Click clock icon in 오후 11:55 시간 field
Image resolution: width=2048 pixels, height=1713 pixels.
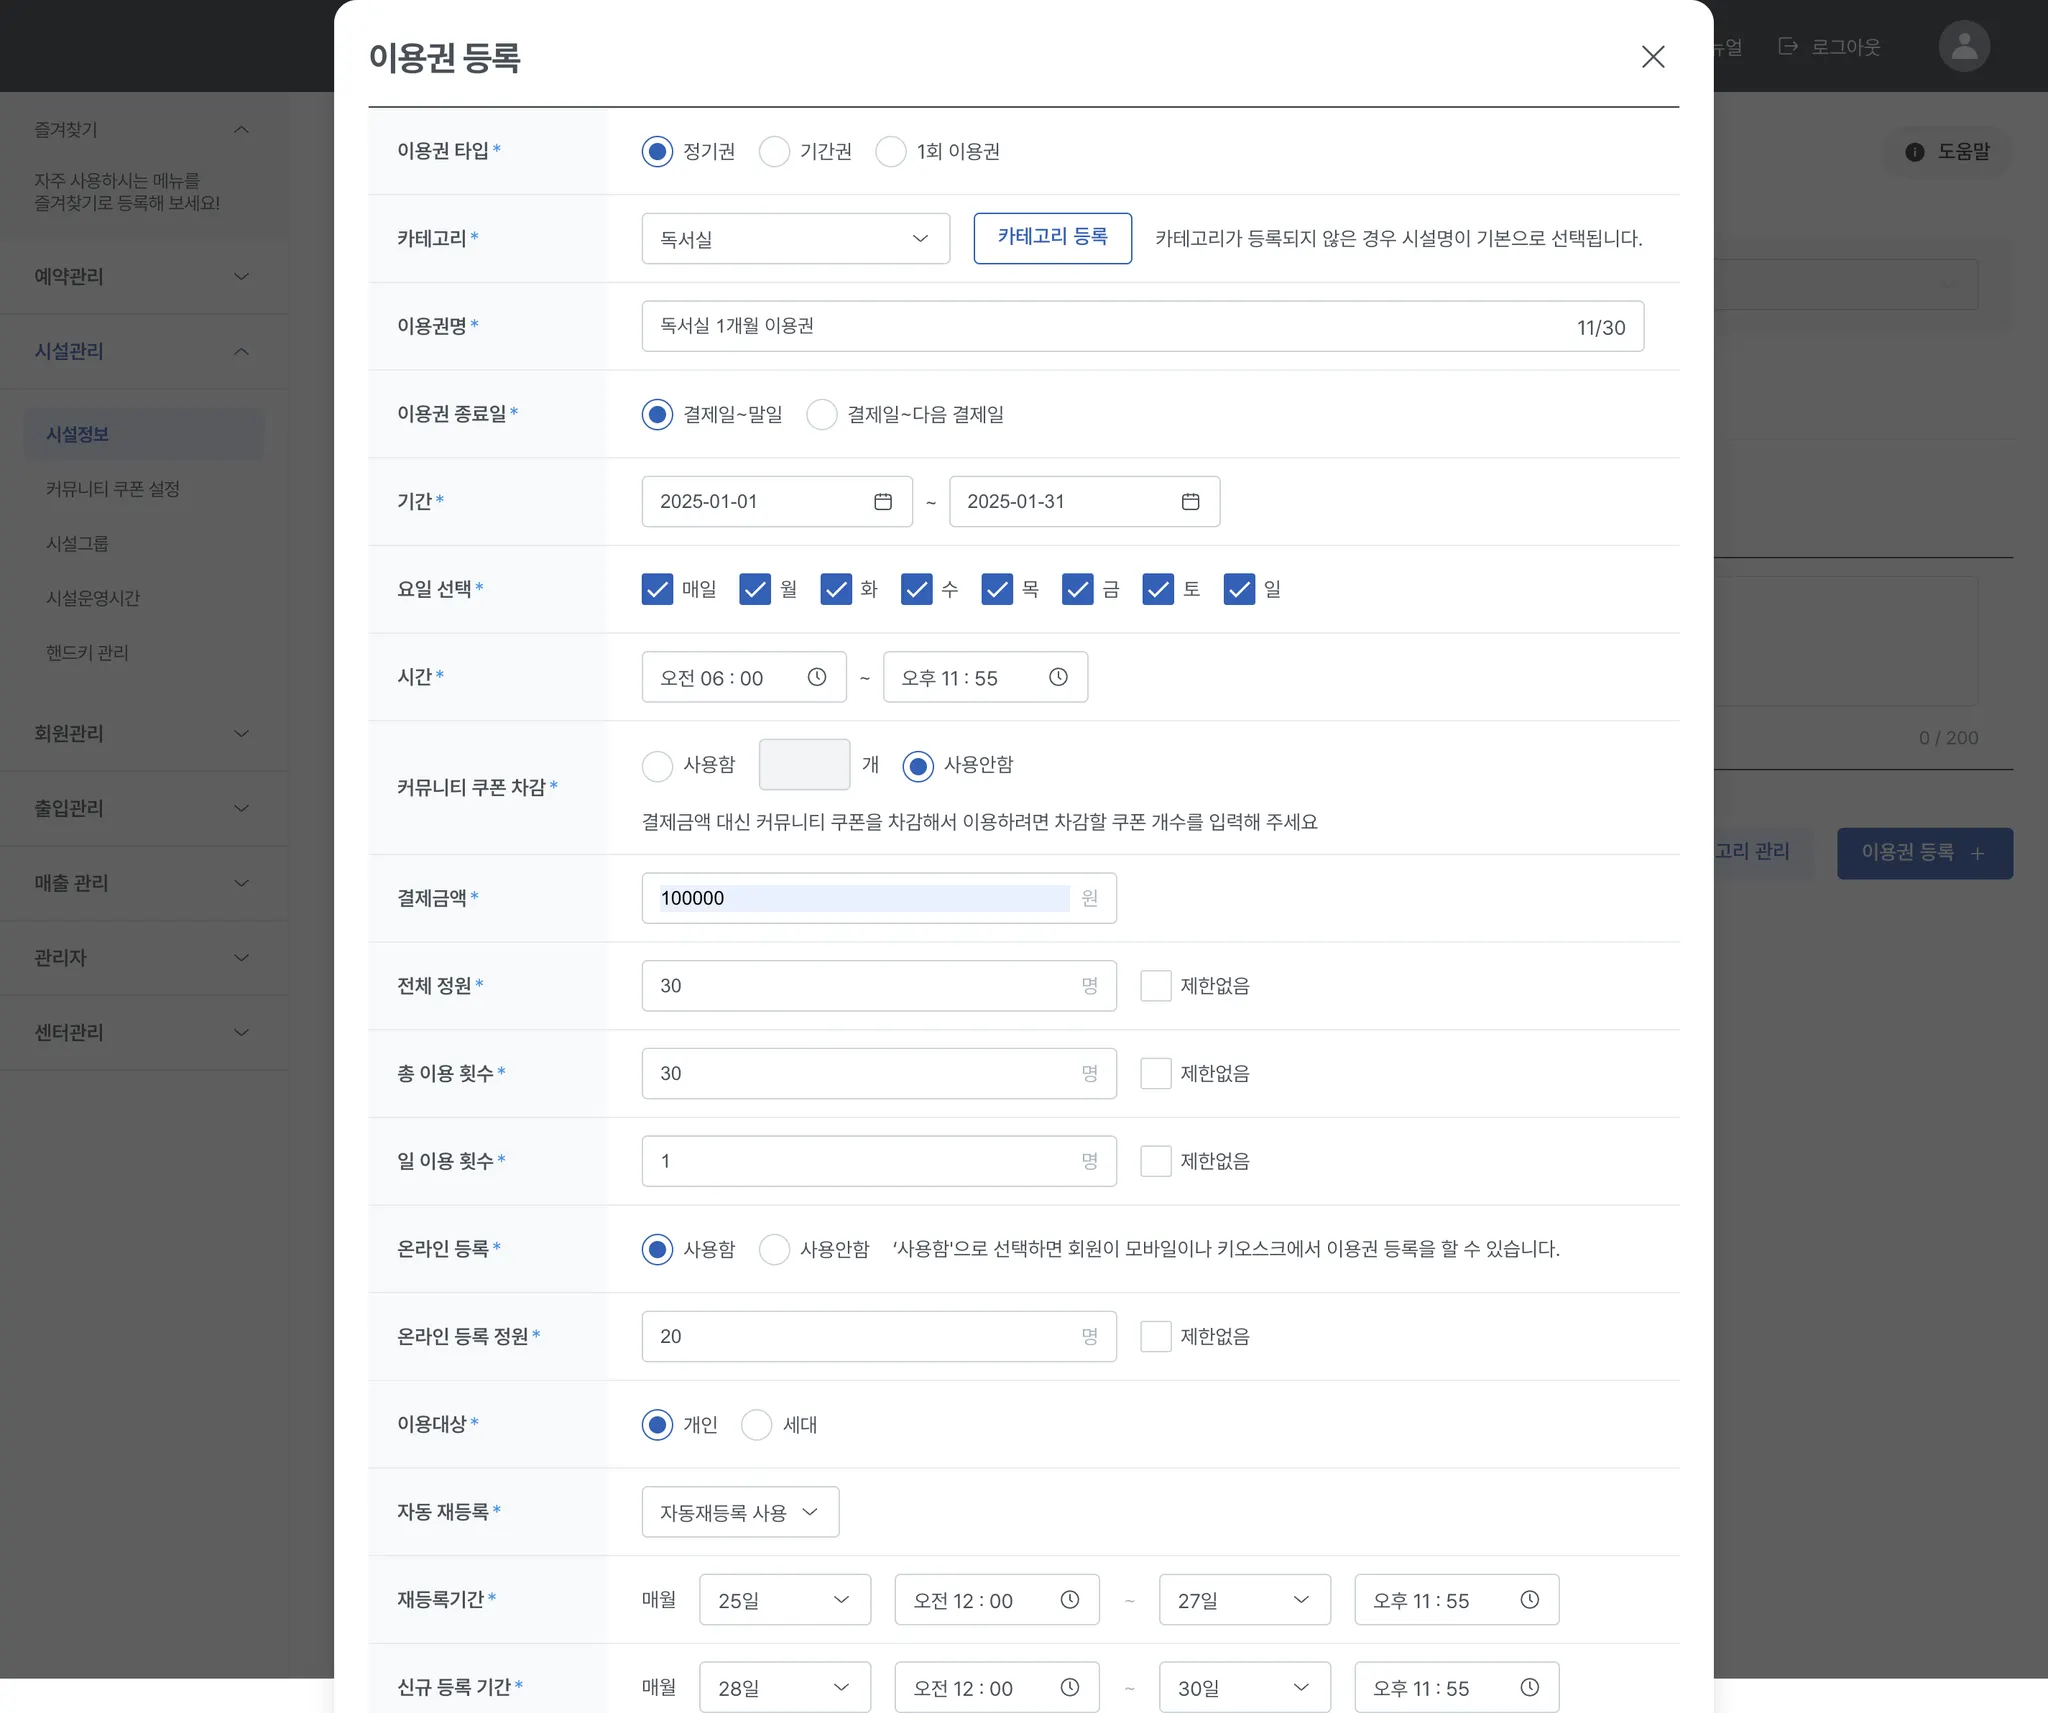1058,677
